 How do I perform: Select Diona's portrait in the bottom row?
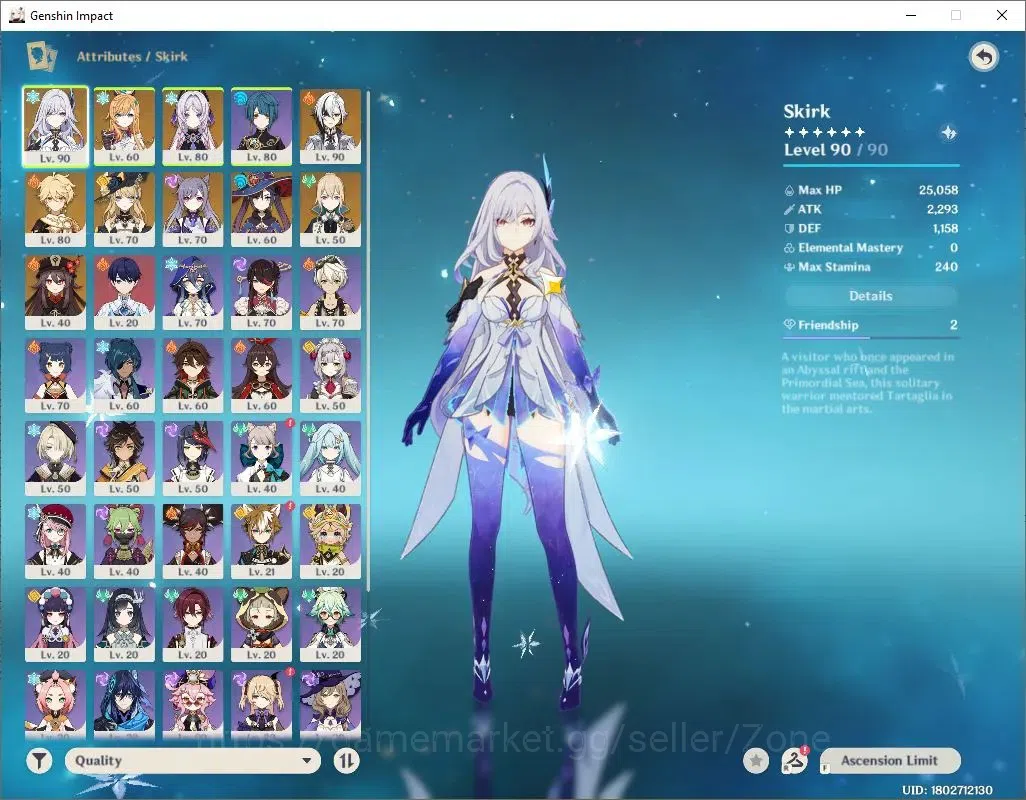click(x=56, y=704)
